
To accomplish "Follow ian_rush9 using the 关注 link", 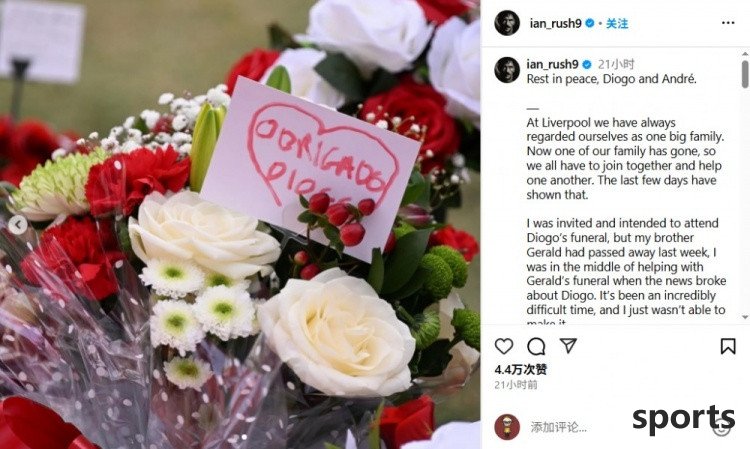I will click(617, 23).
